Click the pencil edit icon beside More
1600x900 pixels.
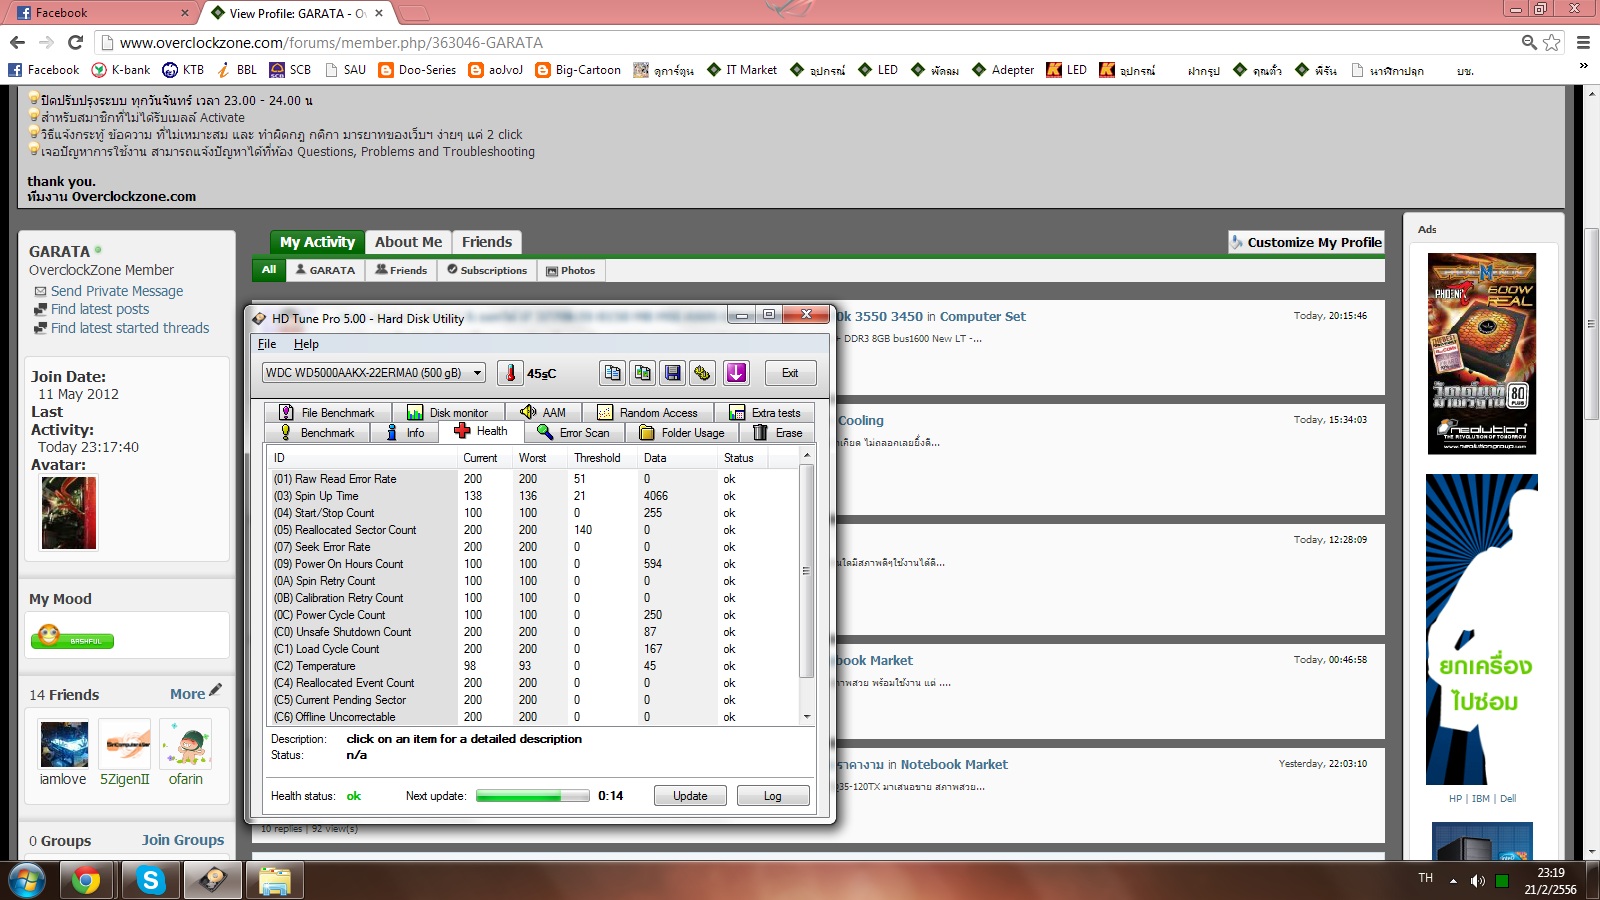(x=215, y=690)
